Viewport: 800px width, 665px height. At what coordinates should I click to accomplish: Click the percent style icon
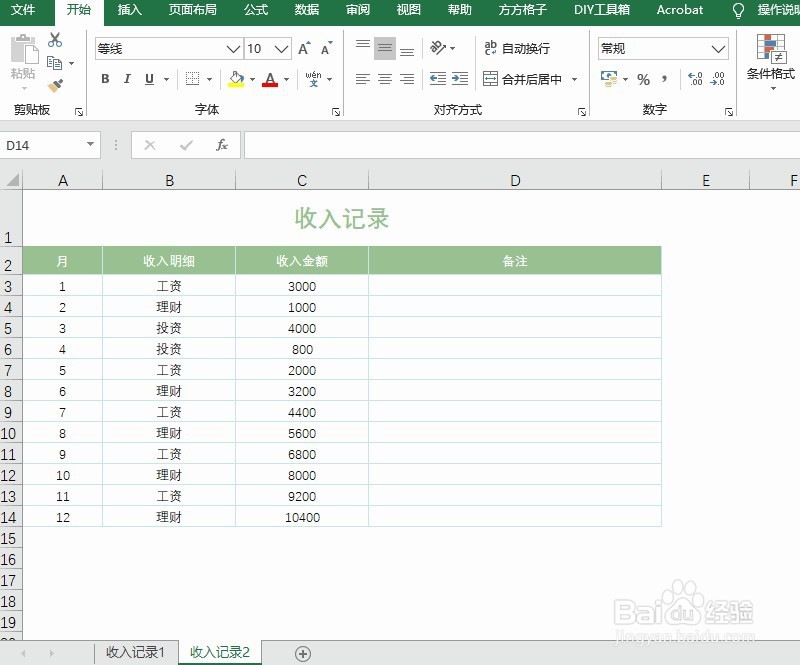643,79
